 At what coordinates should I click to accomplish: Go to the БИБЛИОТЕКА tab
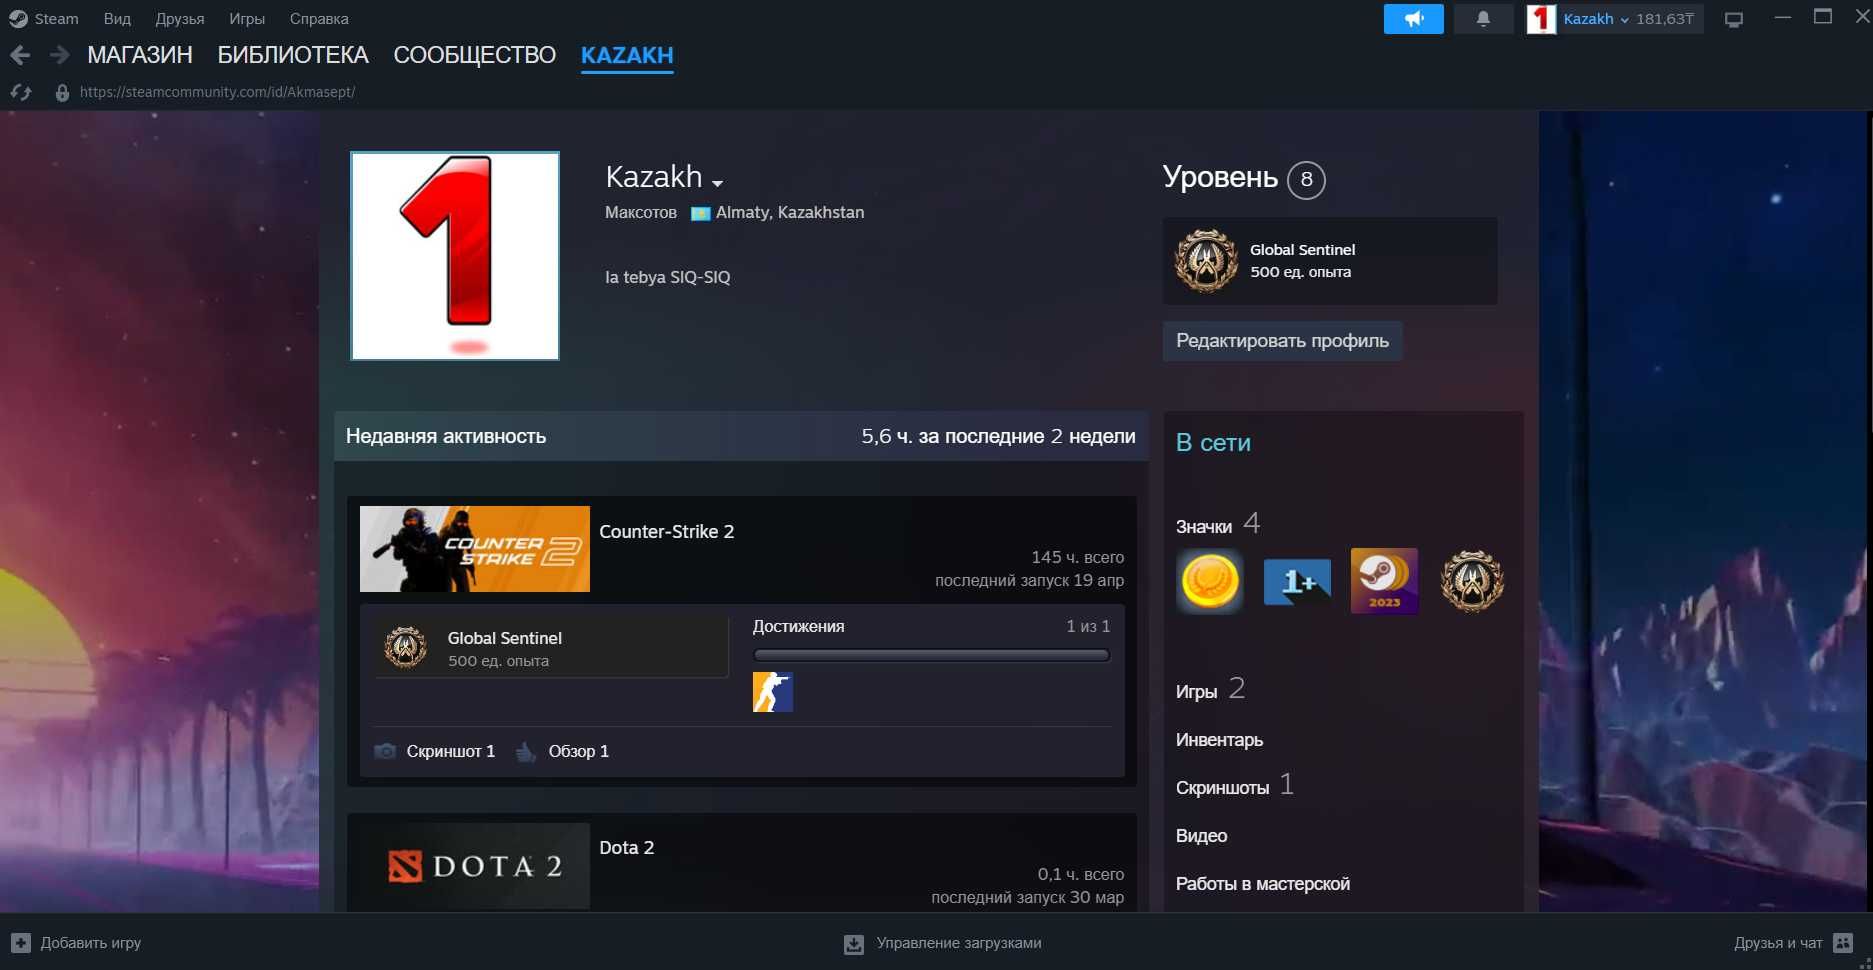click(293, 55)
